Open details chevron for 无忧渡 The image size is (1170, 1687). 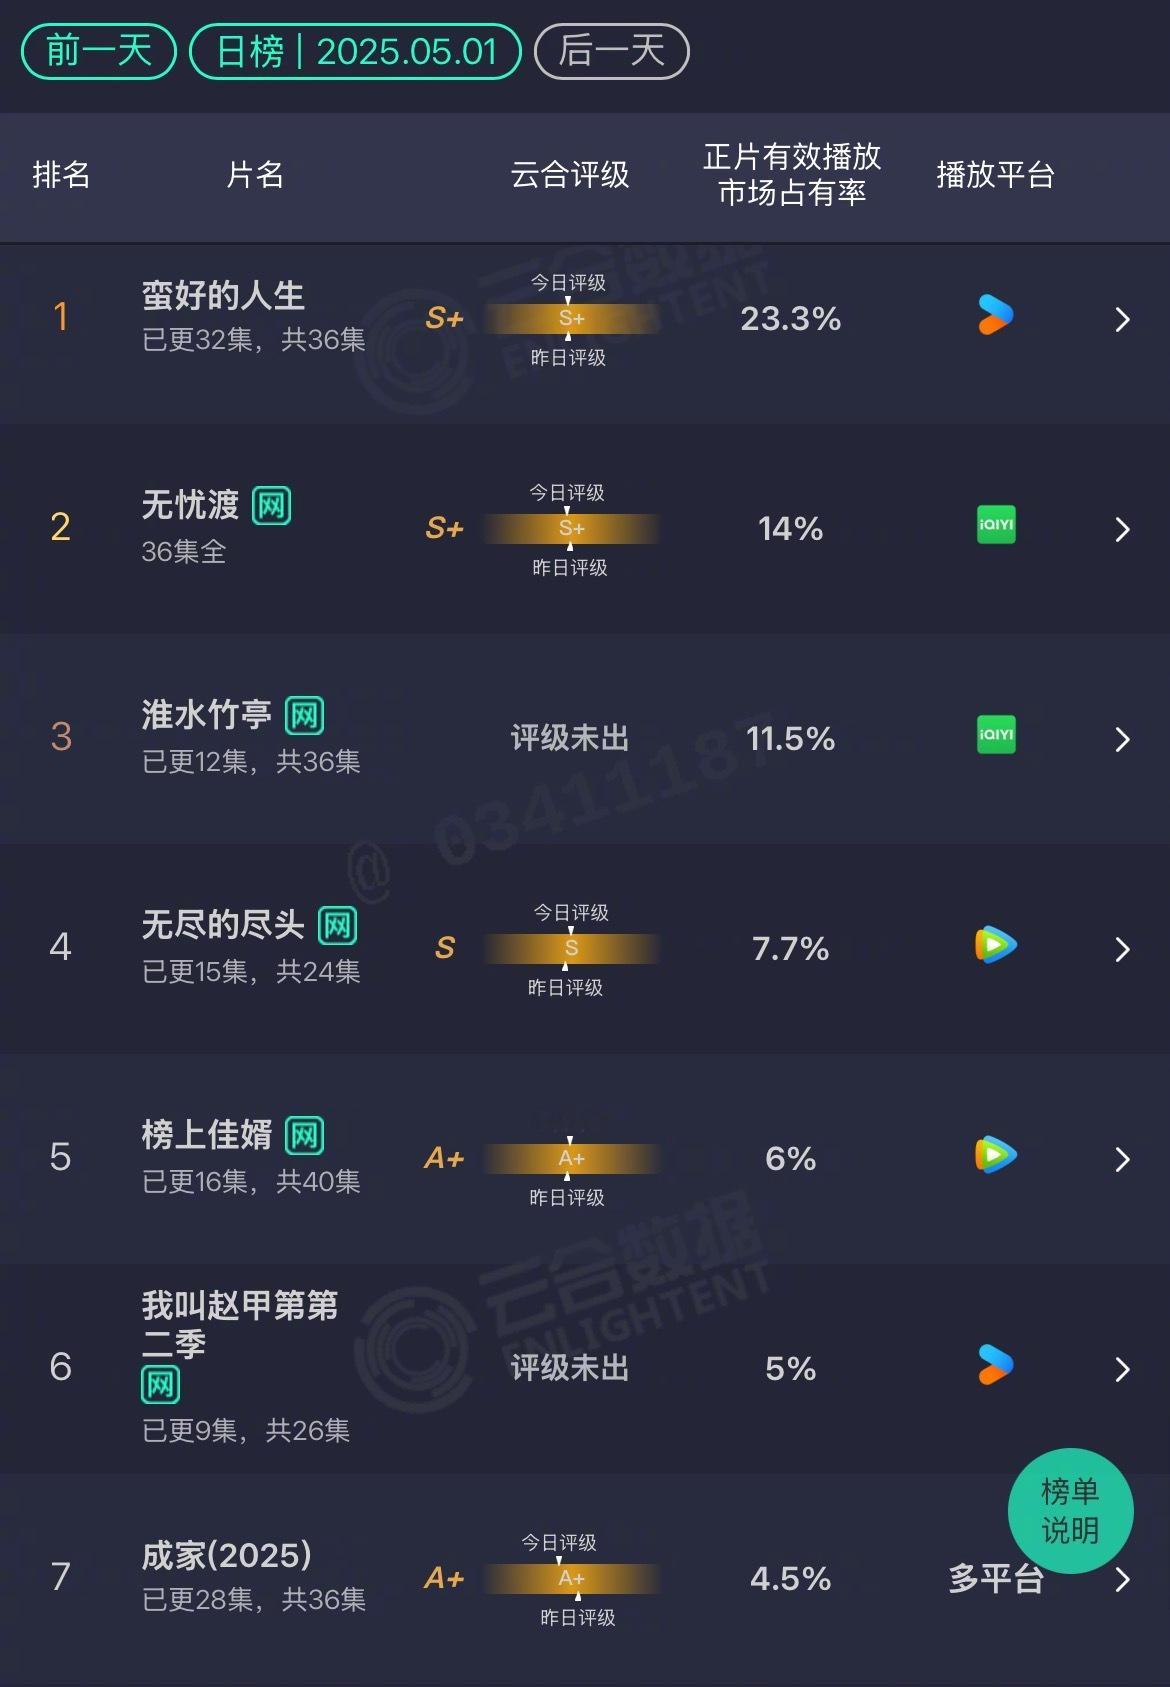click(x=1122, y=529)
